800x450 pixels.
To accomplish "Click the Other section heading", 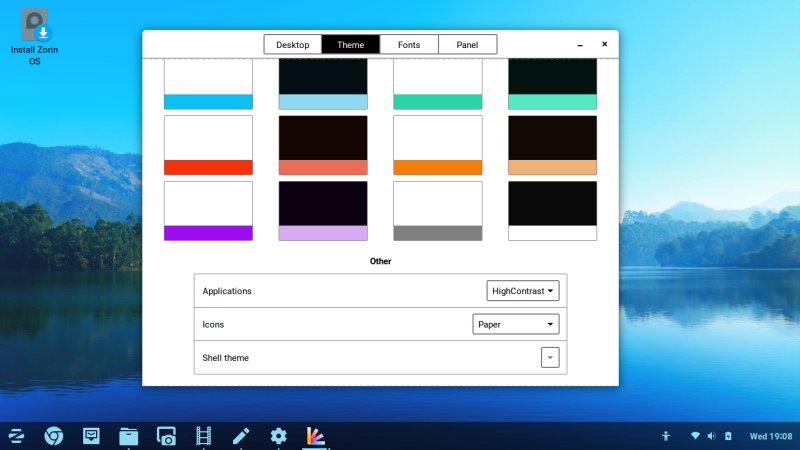I will pos(381,261).
